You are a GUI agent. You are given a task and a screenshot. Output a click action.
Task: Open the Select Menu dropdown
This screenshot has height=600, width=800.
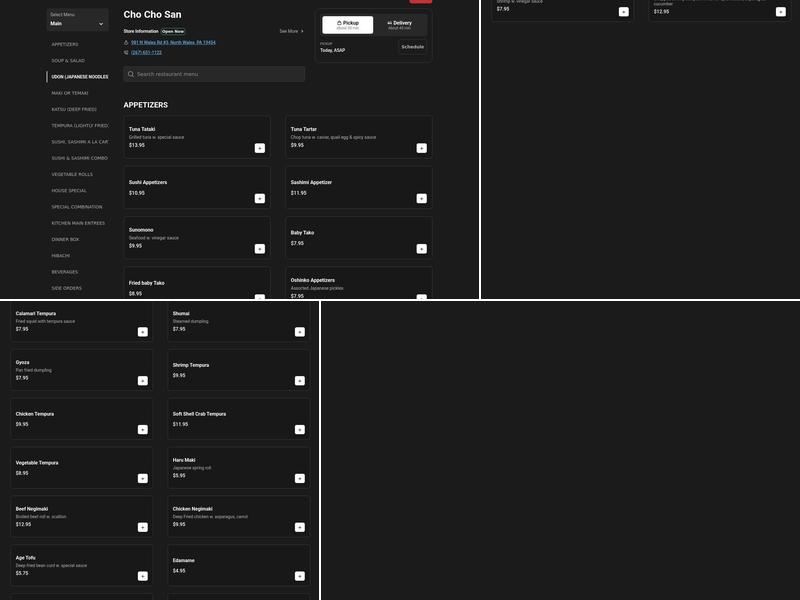coord(77,20)
